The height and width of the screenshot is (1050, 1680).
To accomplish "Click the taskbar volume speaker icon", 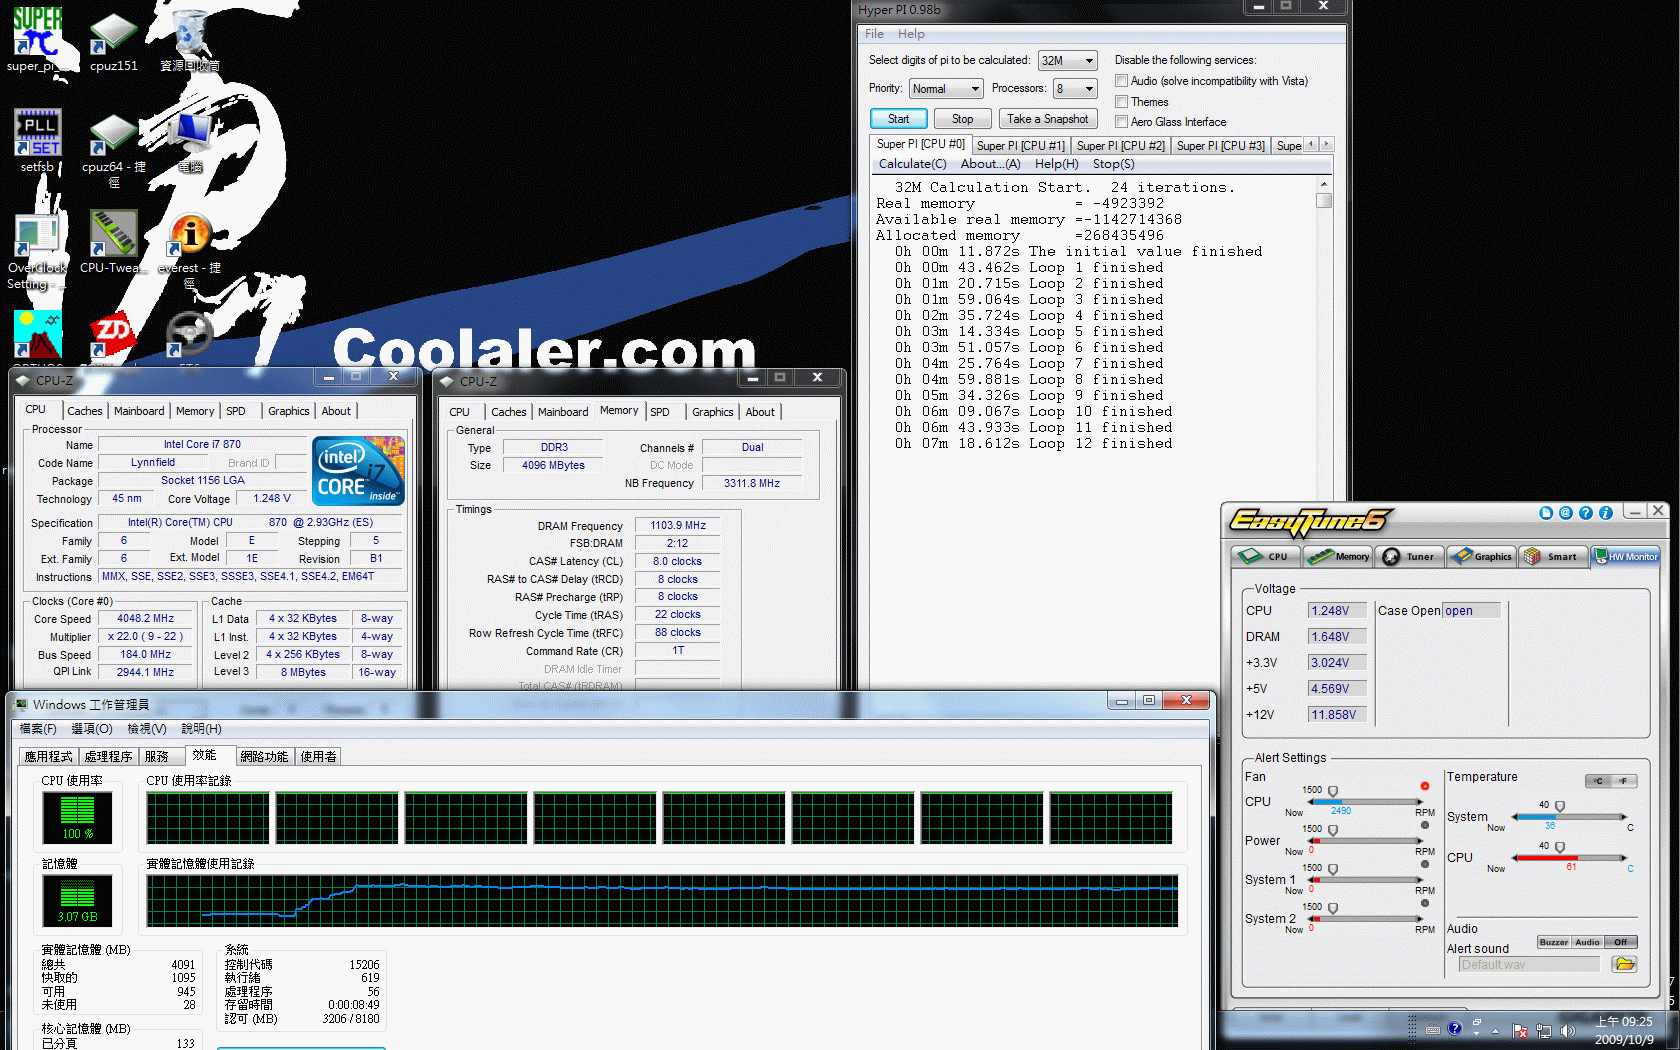I will [1567, 1030].
